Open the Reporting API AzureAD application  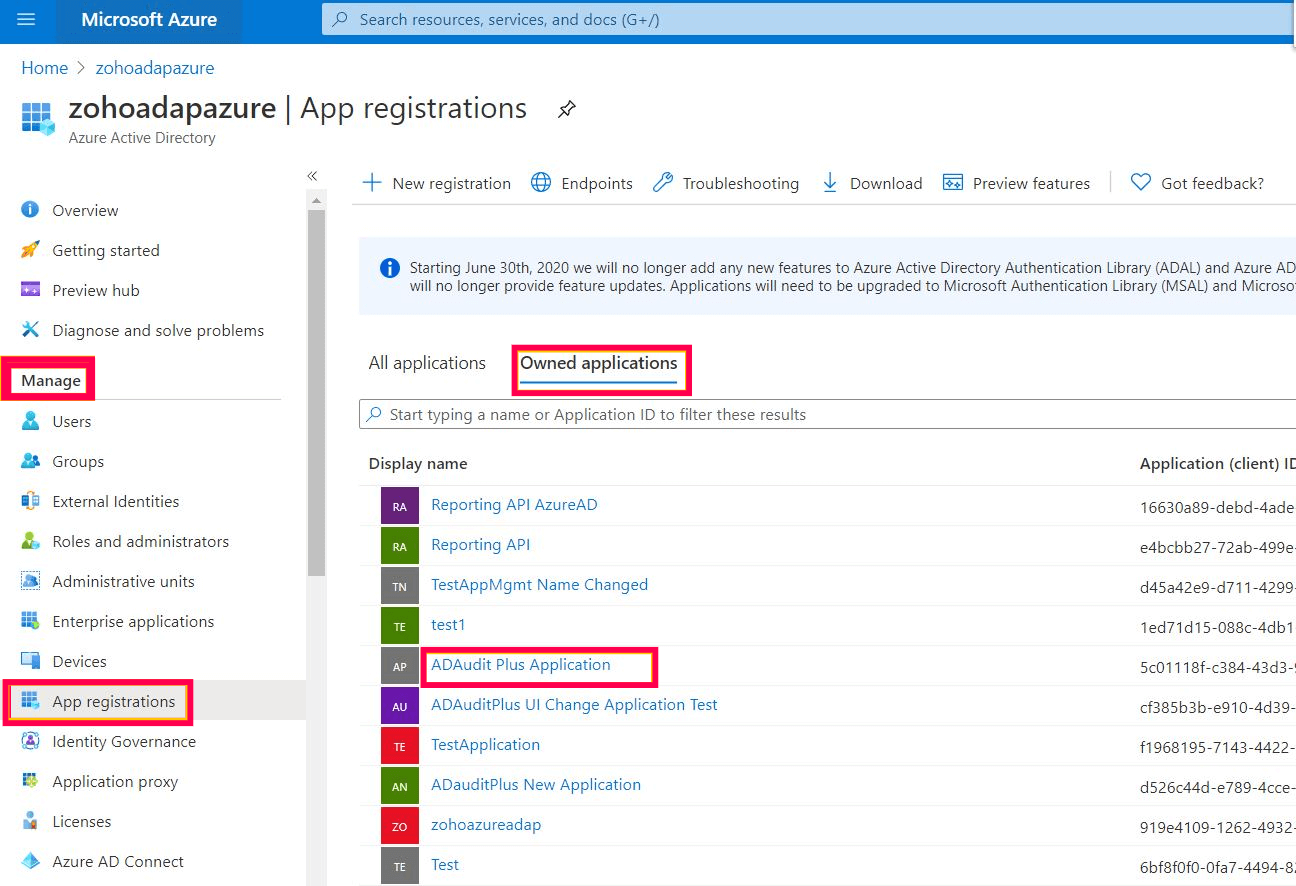point(514,505)
